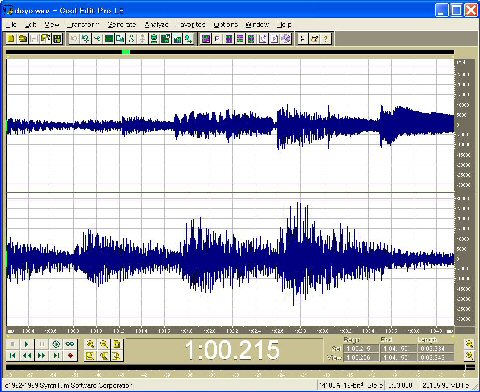The width and height of the screenshot is (480, 392).
Task: Open the View menu
Action: (52, 24)
